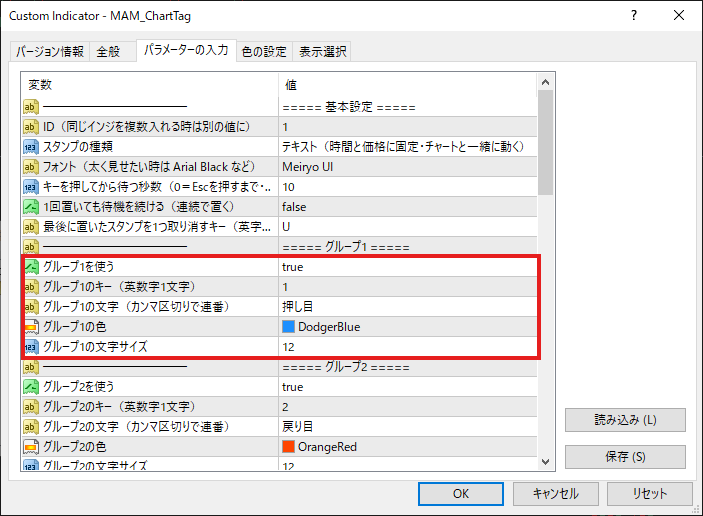Viewport: 703px width, 516px height.
Task: Toggle the false value of 1回置いても待機を続ける
Action: click(x=408, y=207)
